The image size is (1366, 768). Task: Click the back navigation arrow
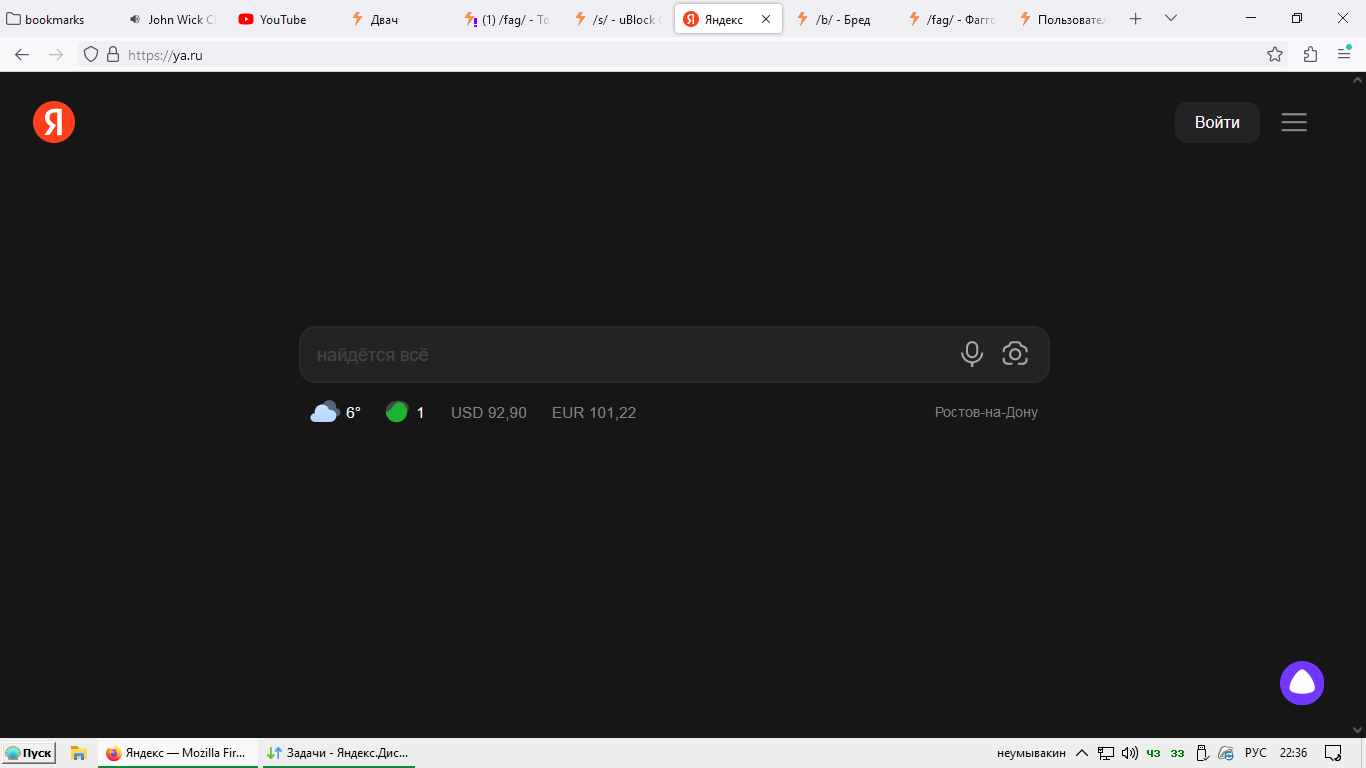(21, 54)
